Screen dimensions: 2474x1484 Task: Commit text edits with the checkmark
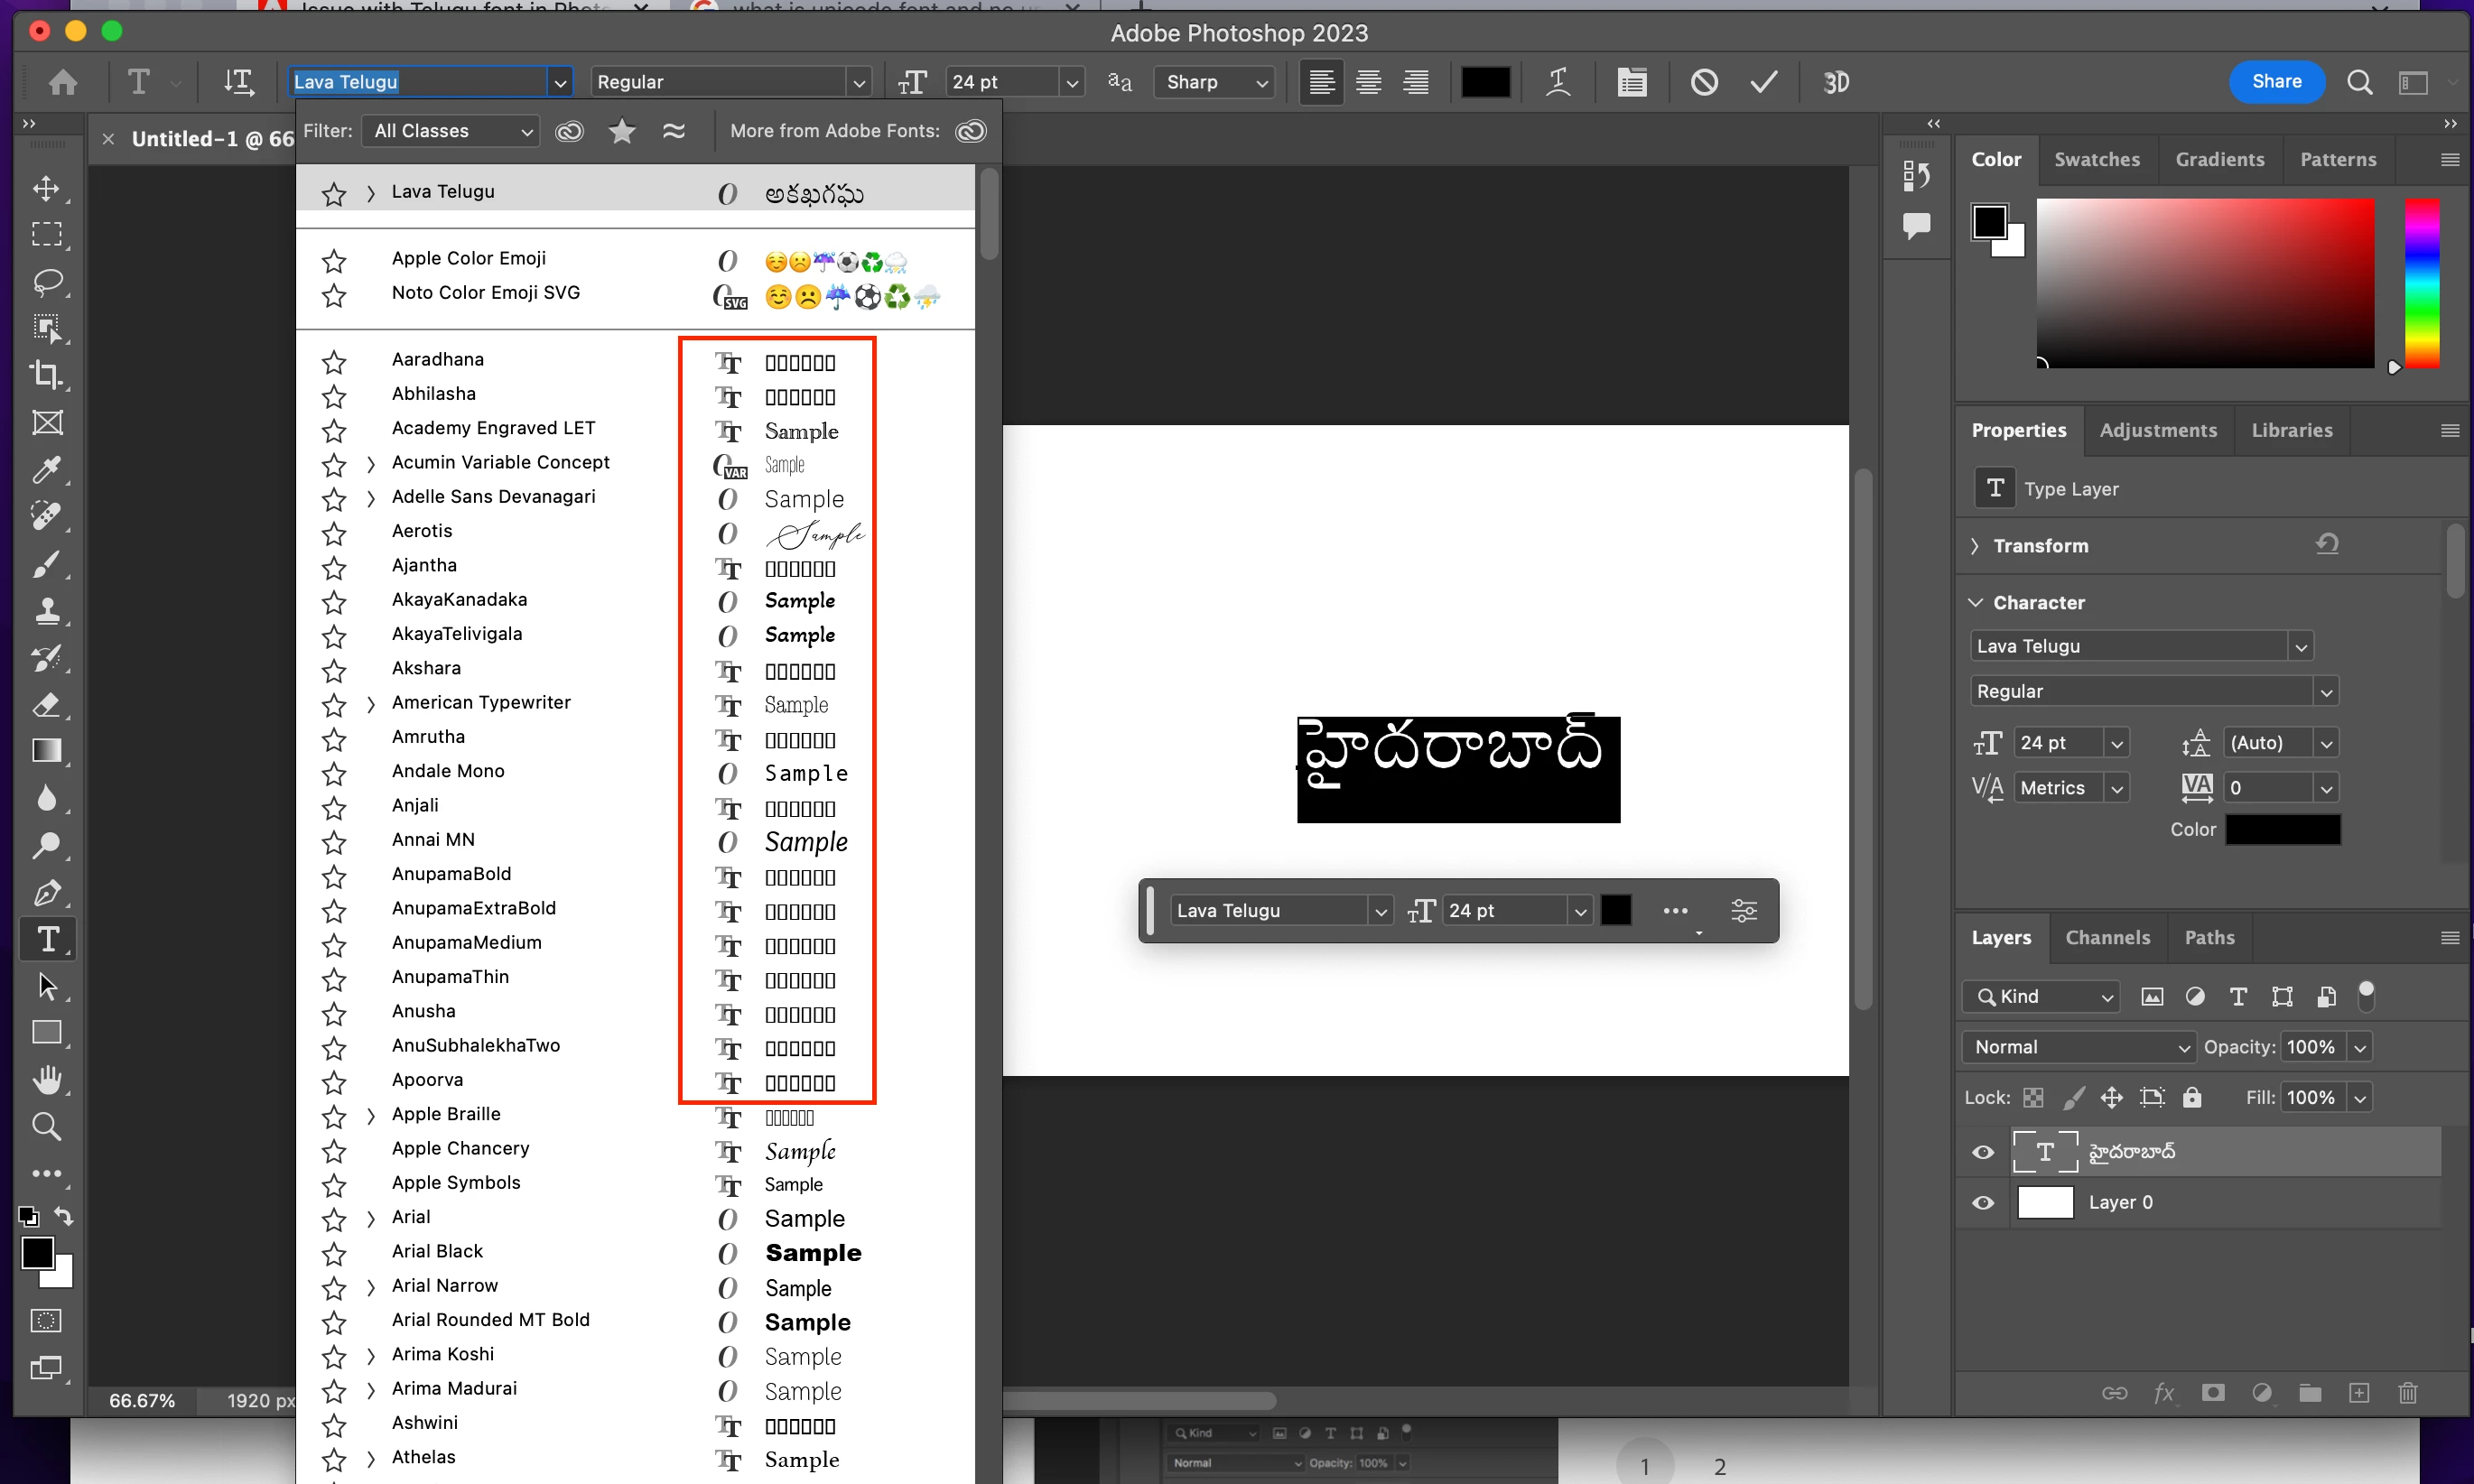[x=1764, y=82]
